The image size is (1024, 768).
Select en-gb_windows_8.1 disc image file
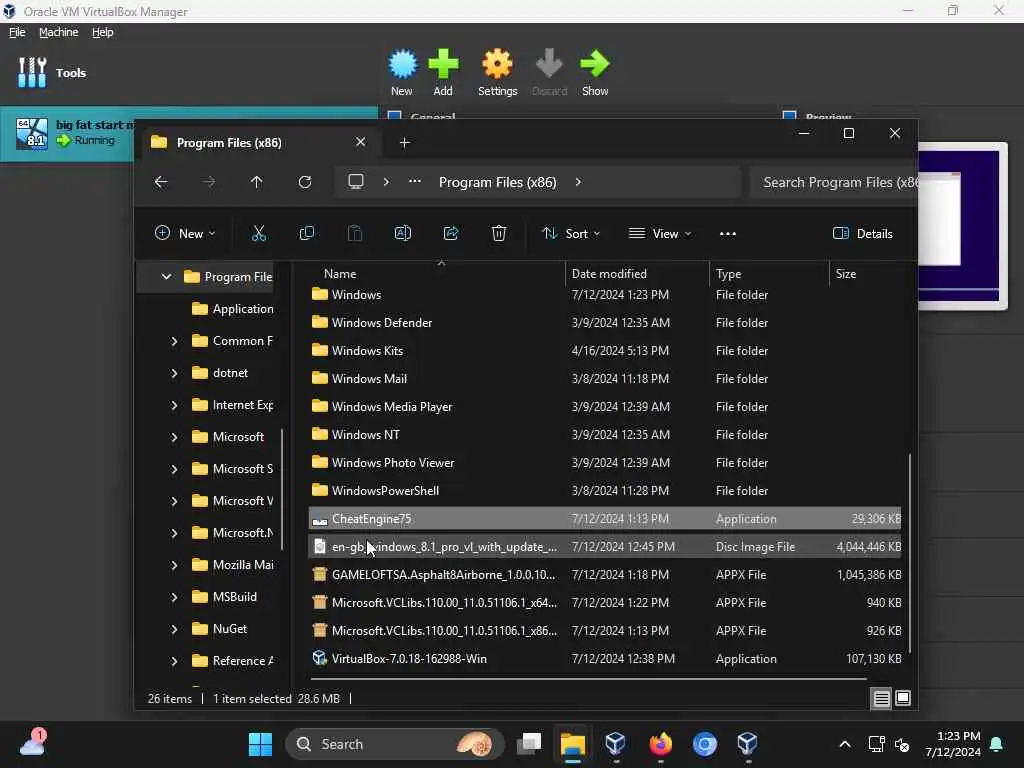point(605,547)
